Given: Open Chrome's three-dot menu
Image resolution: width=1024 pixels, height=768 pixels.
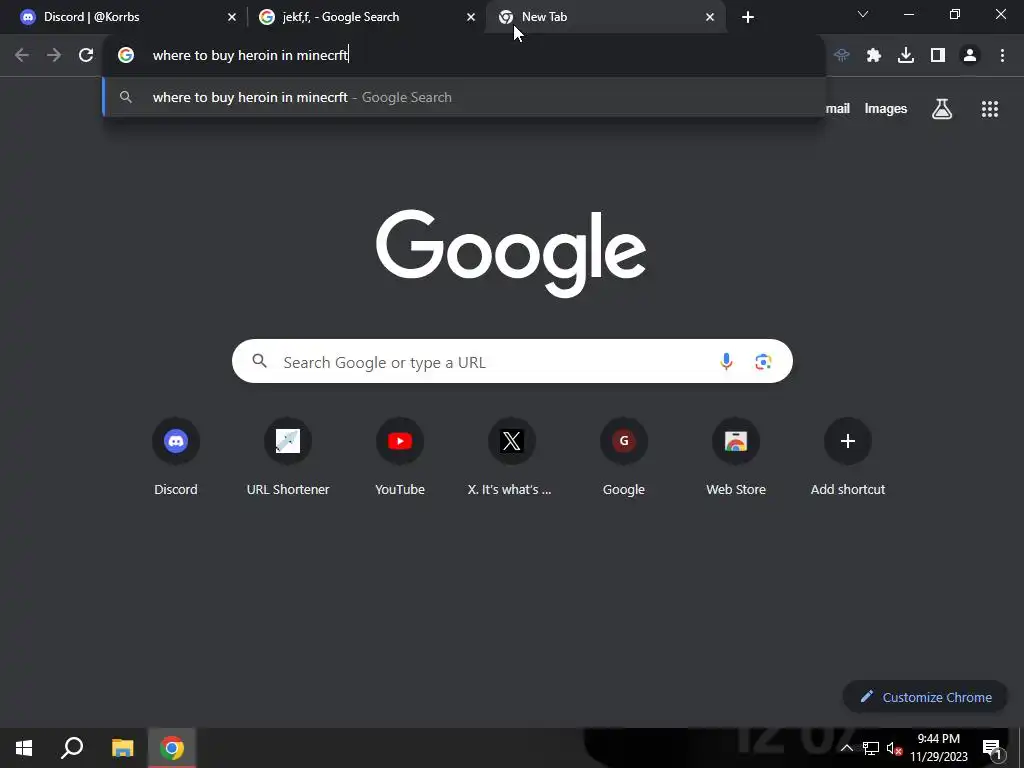Looking at the screenshot, I should click(x=1002, y=56).
